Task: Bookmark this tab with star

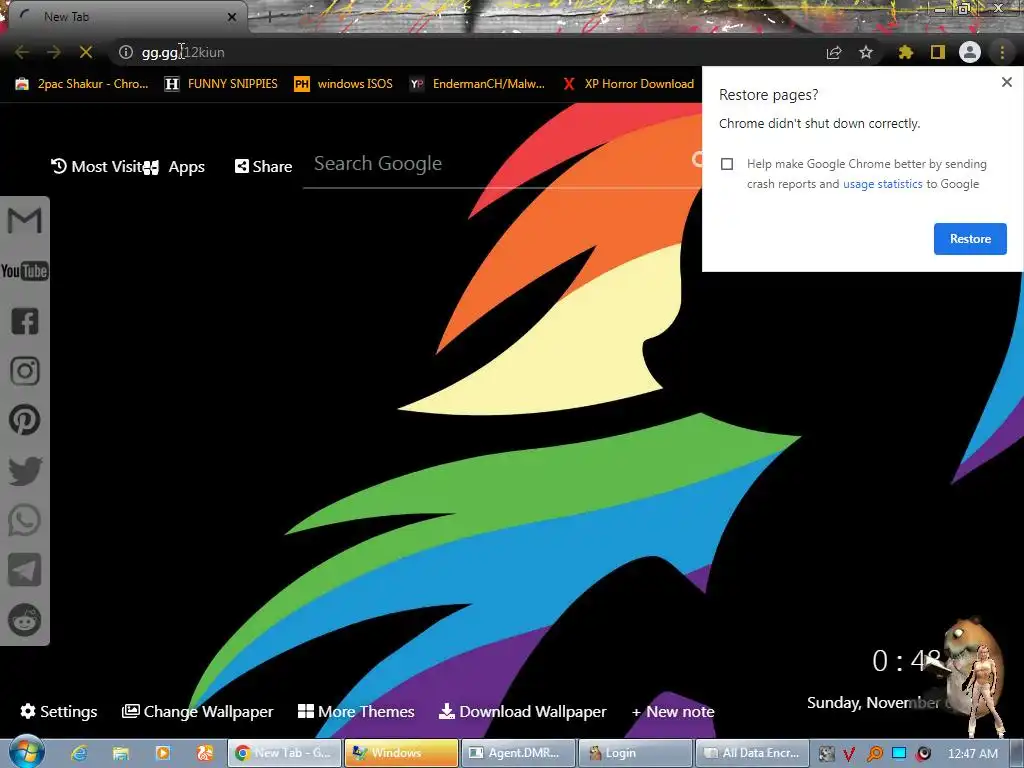Action: pos(866,52)
